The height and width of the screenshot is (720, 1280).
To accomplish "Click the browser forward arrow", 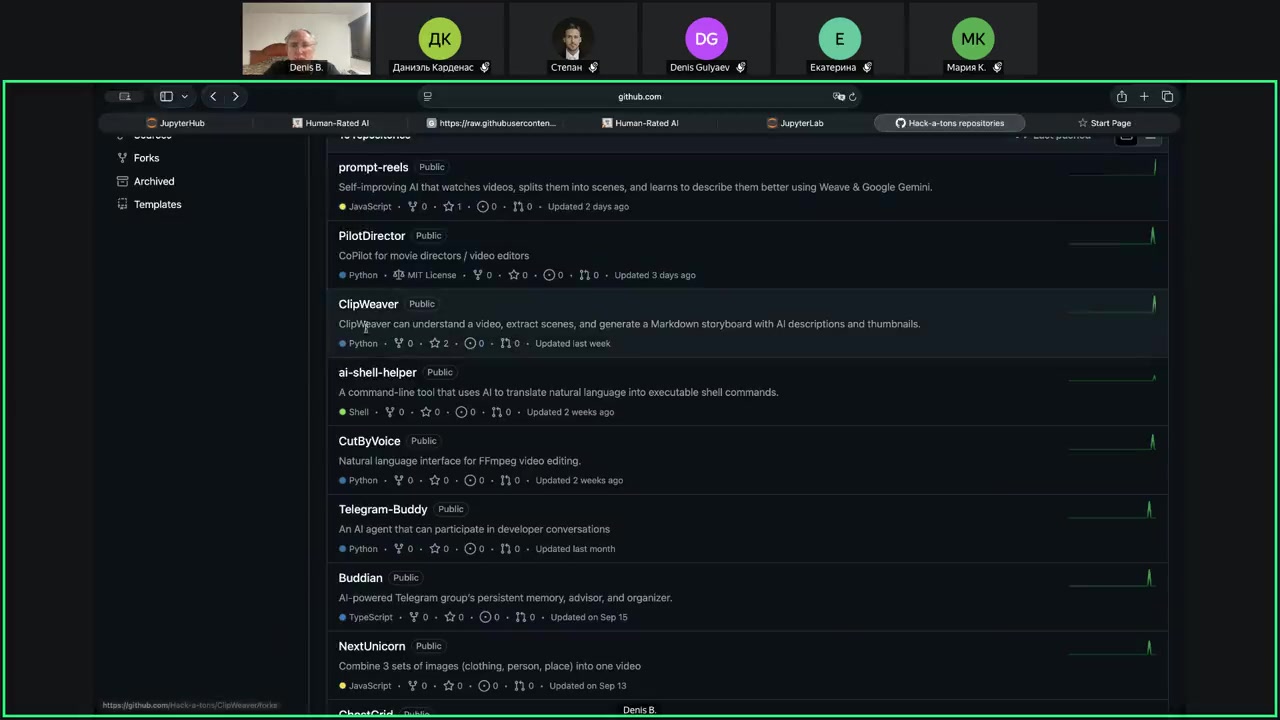I will pos(236,97).
